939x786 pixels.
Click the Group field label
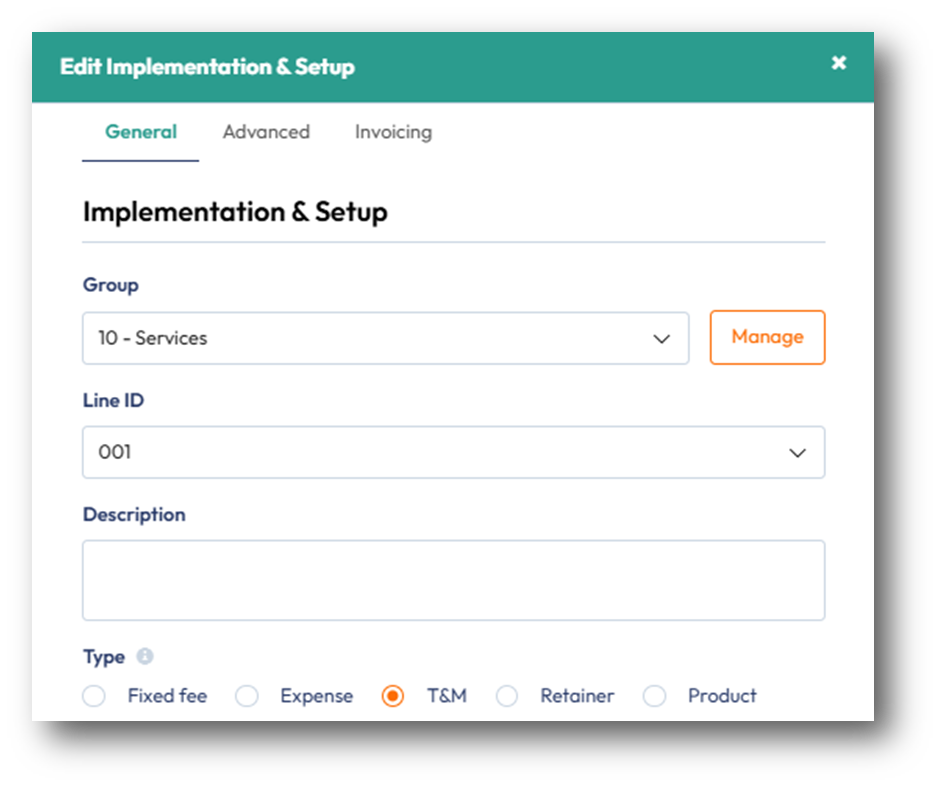pyautogui.click(x=110, y=285)
